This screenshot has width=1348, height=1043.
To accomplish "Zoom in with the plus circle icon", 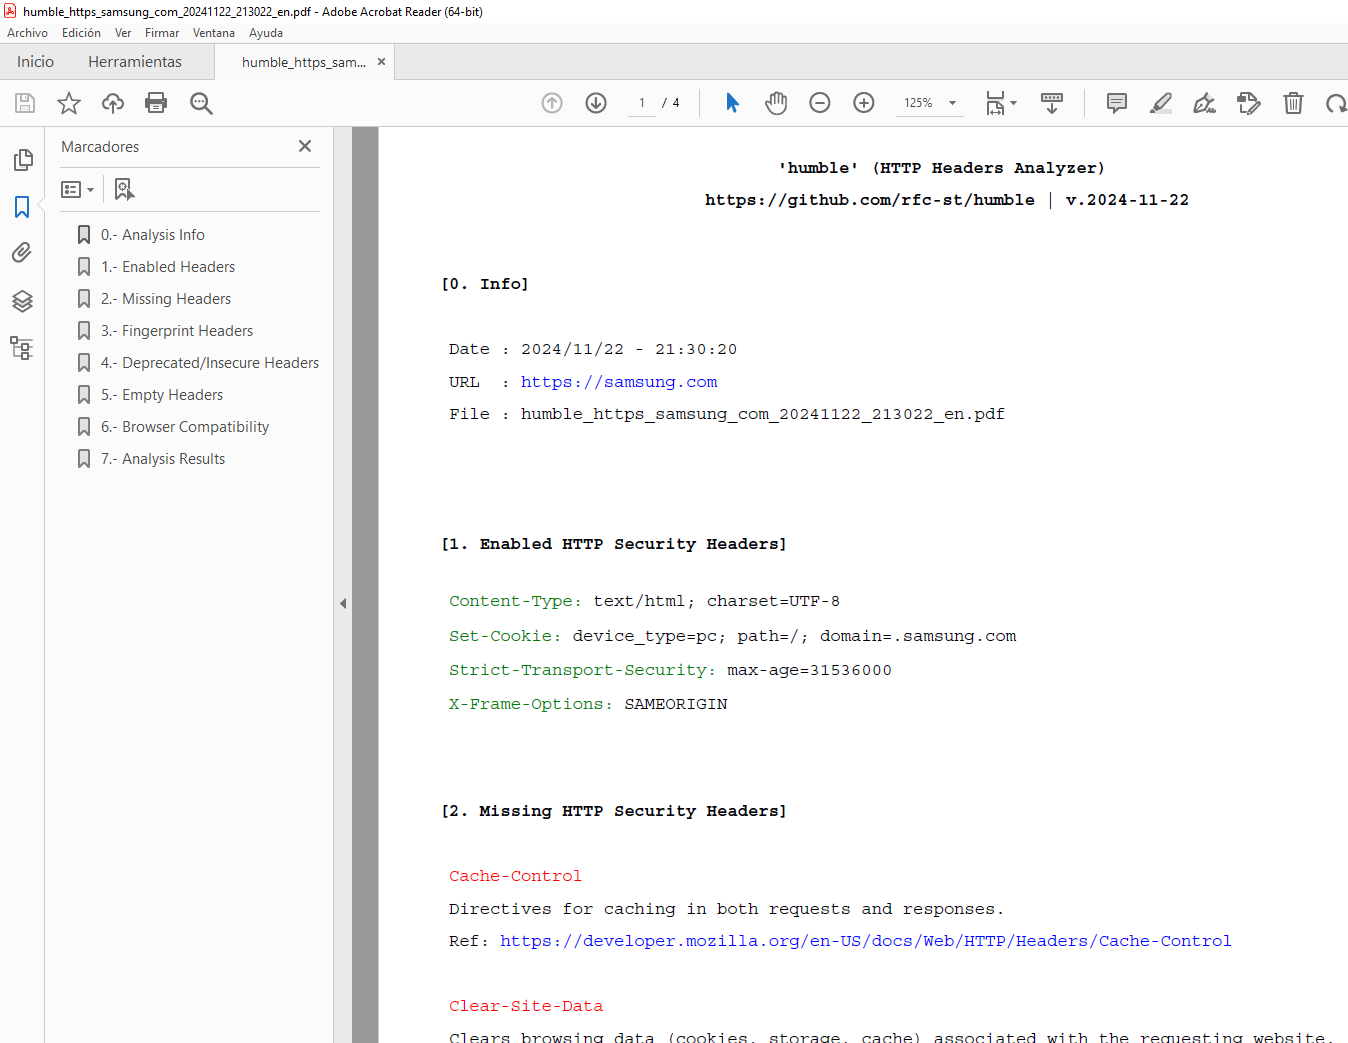I will 864,103.
